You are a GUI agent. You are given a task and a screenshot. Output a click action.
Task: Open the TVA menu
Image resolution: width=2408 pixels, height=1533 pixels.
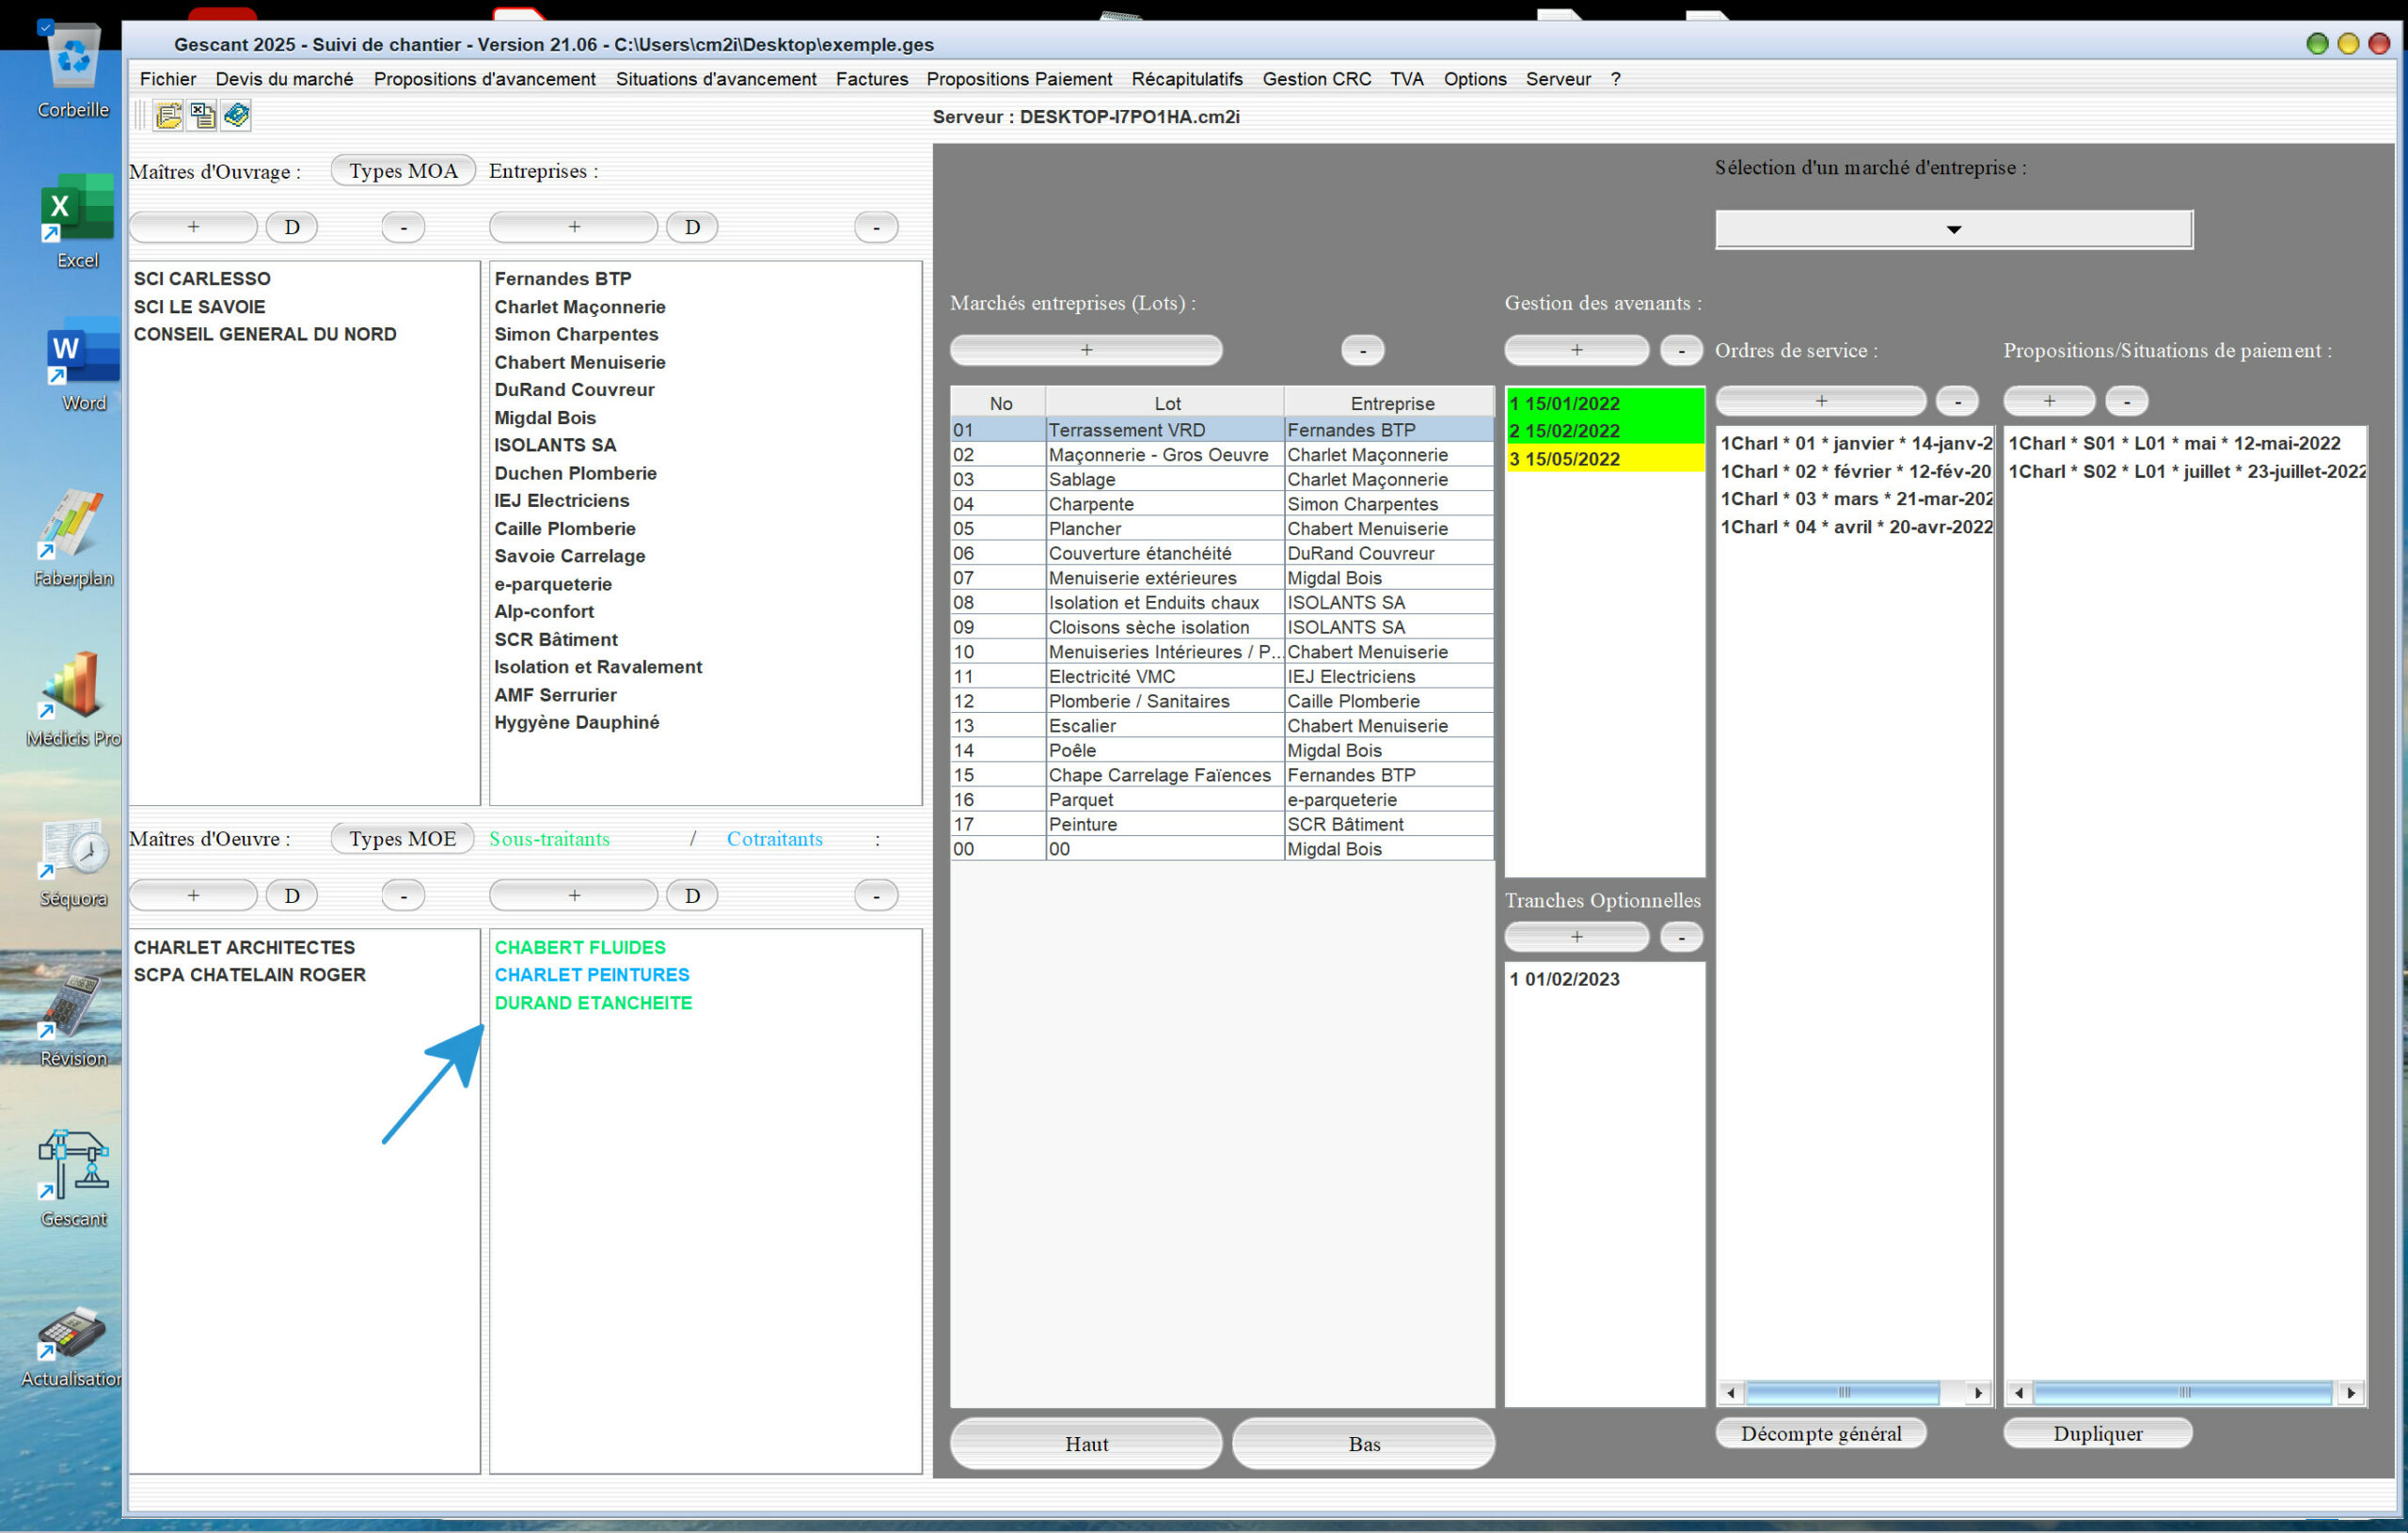(1406, 79)
